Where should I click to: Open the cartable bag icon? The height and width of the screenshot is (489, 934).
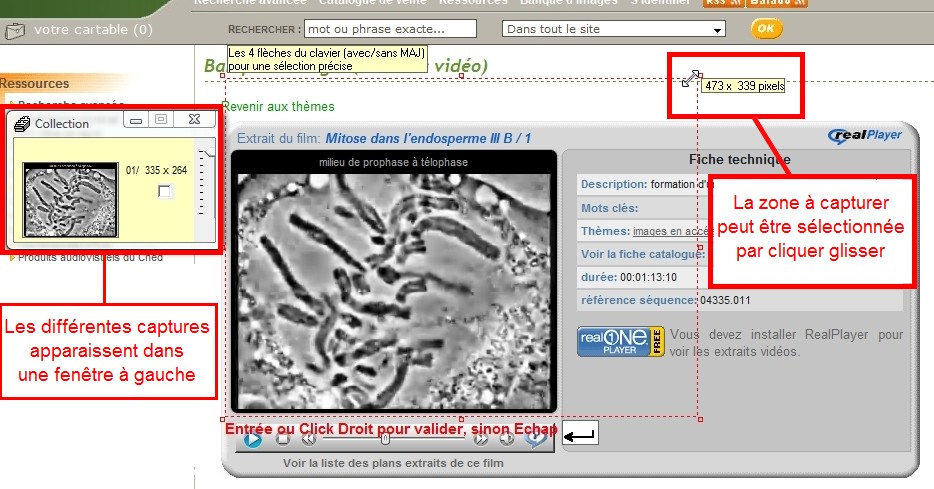click(x=15, y=30)
